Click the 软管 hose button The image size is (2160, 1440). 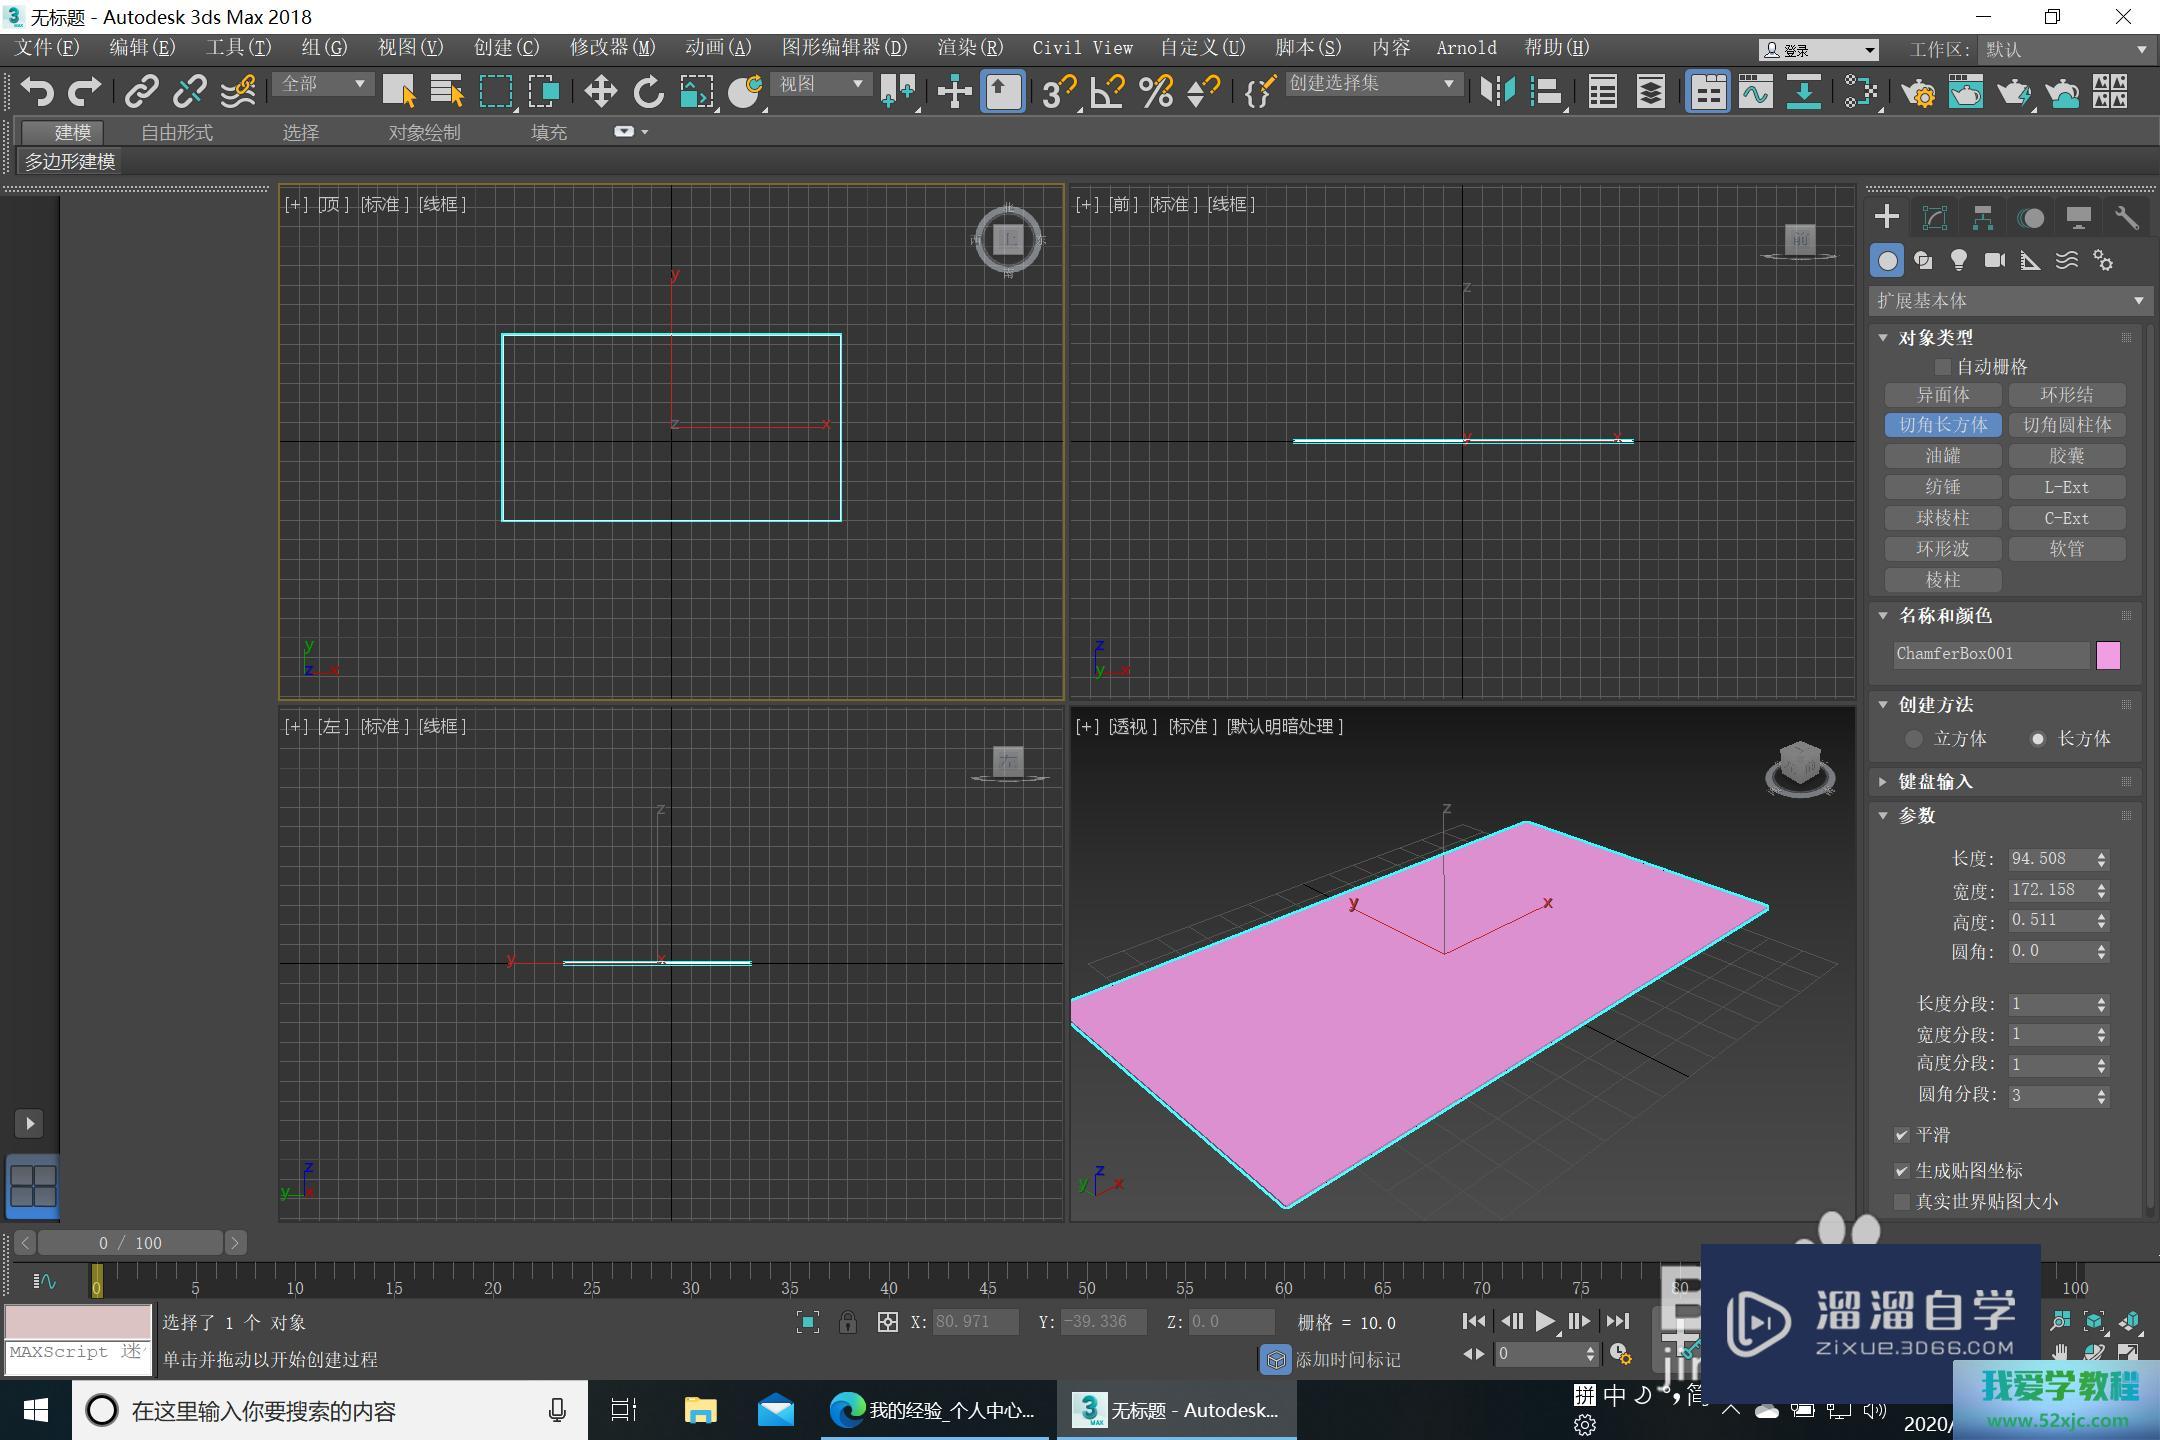[2066, 549]
